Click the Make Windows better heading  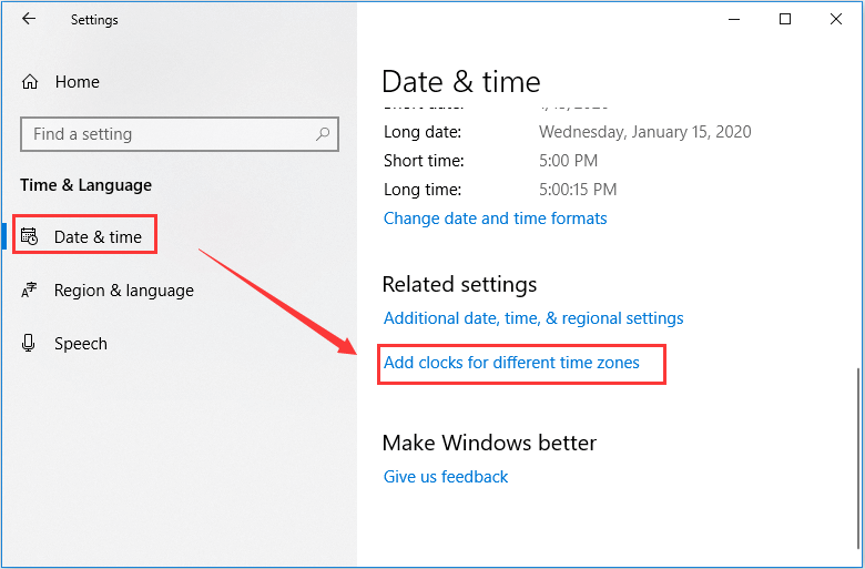489,443
